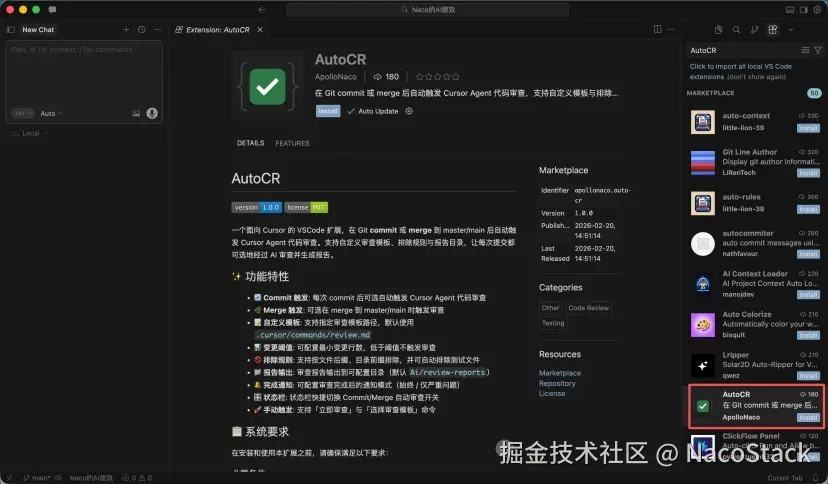This screenshot has height=484, width=828.
Task: Click import all local VS Code extensions
Action: [740, 71]
